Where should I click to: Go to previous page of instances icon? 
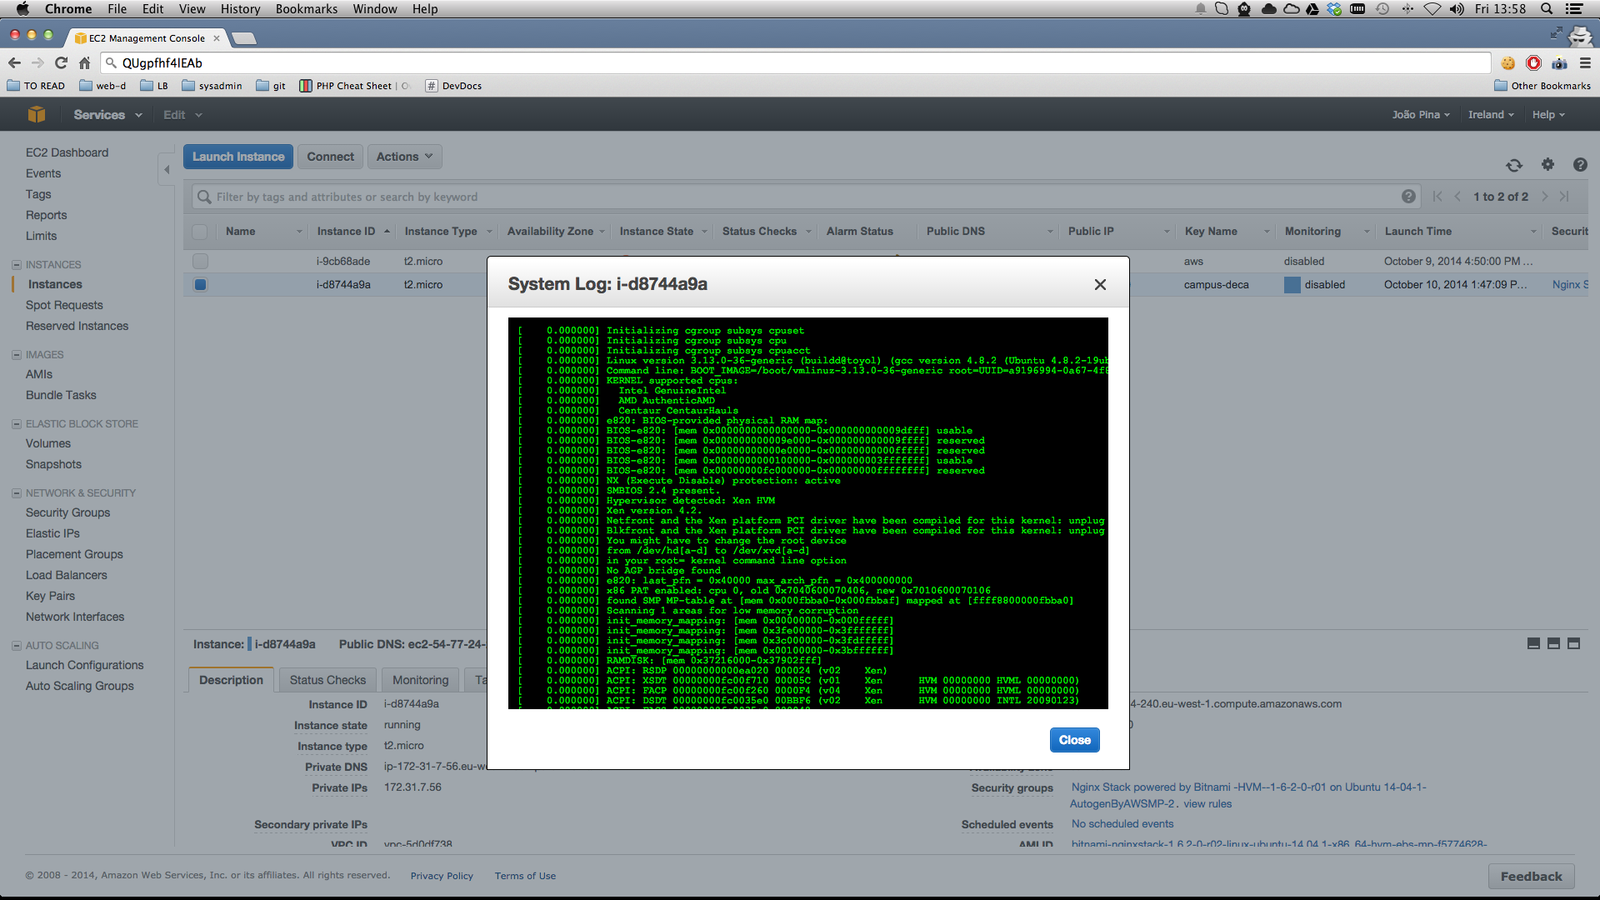click(x=1458, y=196)
